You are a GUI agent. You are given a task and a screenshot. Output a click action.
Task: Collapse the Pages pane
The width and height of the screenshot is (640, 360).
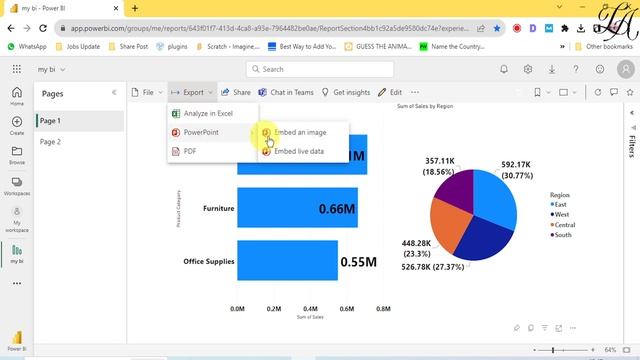[x=114, y=93]
